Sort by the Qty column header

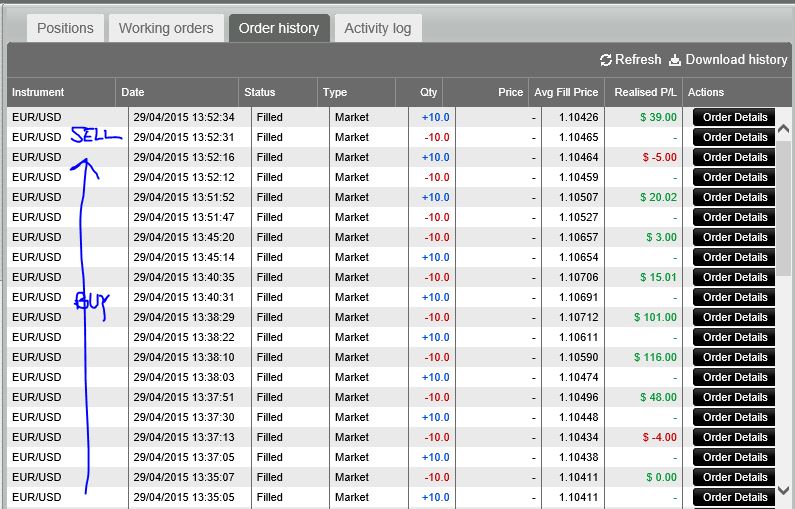click(419, 92)
